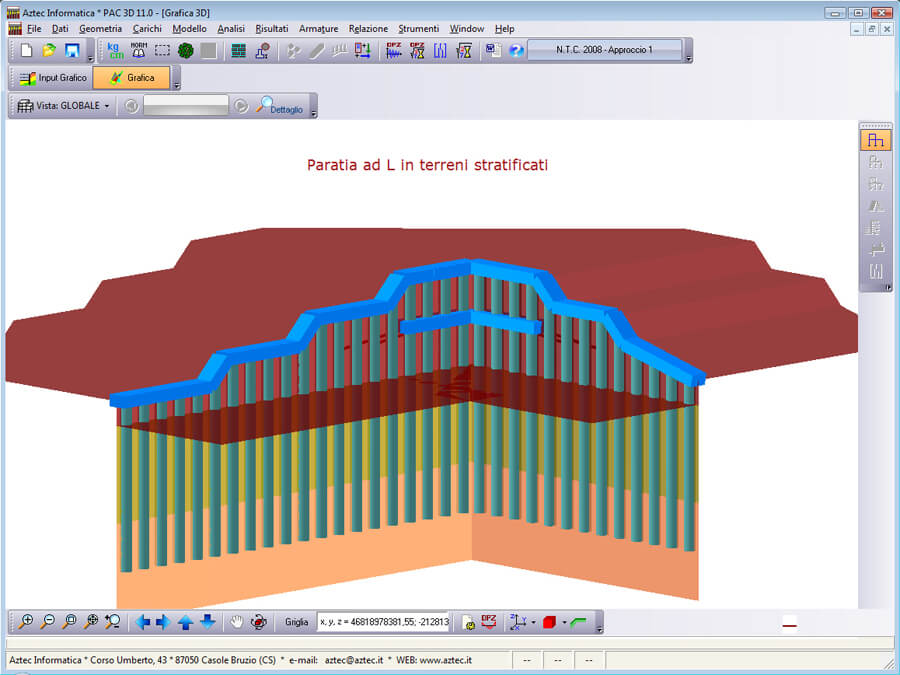Select the pan hand tool
This screenshot has width=900, height=675.
pyautogui.click(x=237, y=622)
